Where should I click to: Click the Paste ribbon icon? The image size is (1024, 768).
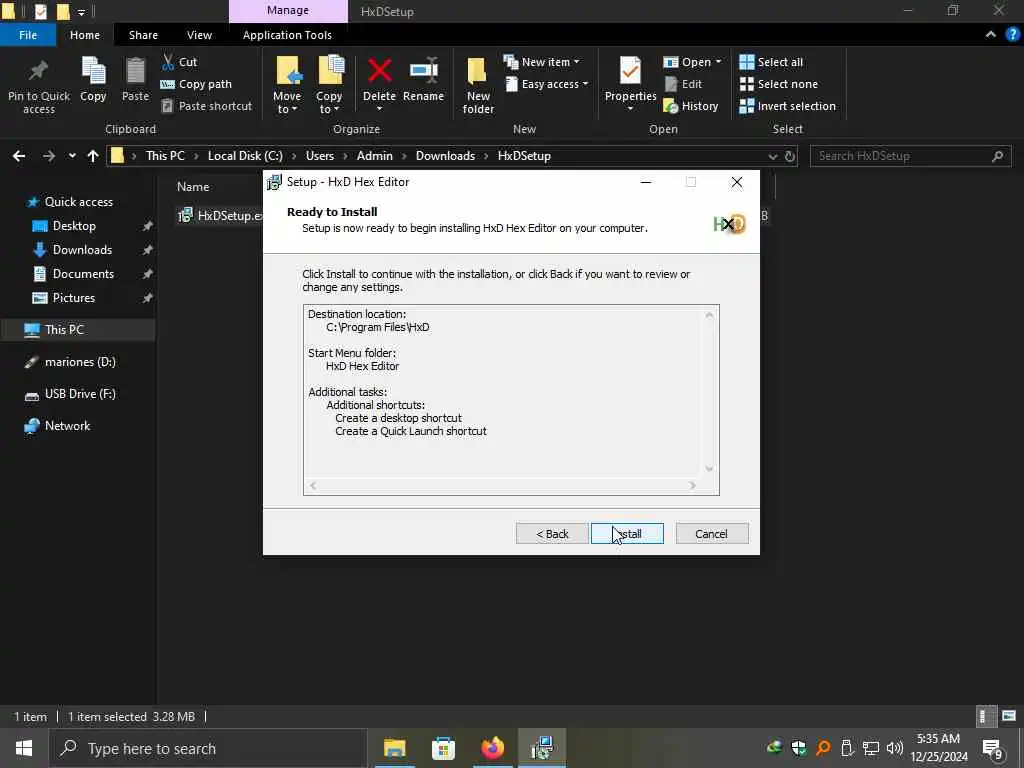[x=135, y=80]
